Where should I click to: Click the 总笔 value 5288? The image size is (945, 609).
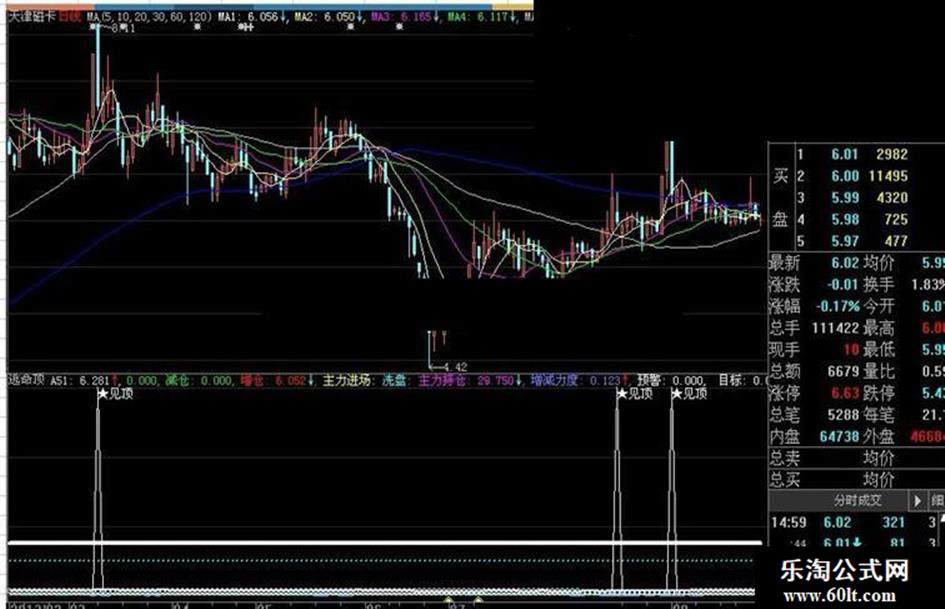843,415
